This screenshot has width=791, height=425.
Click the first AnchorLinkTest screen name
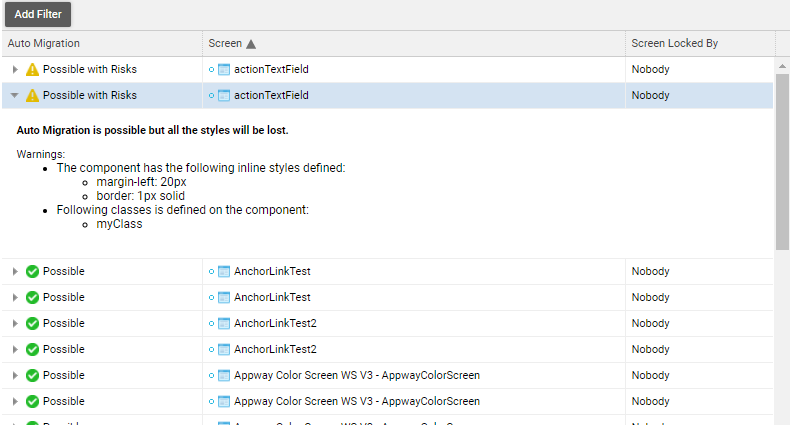pyautogui.click(x=272, y=272)
